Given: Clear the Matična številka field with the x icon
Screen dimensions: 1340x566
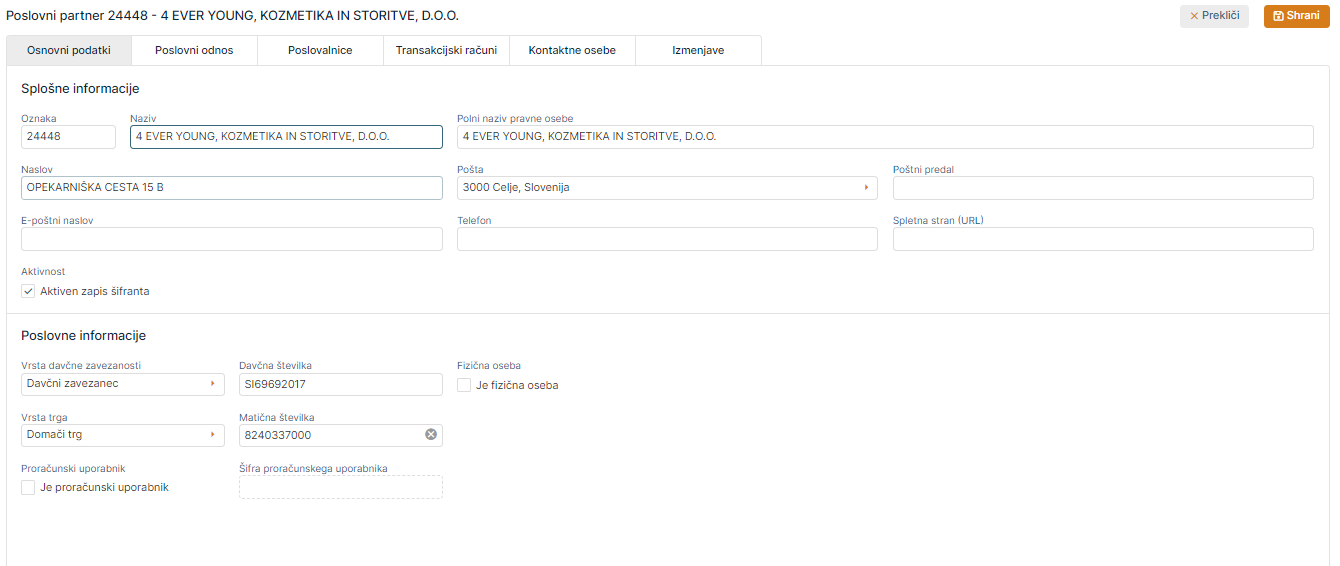Looking at the screenshot, I should click(431, 435).
